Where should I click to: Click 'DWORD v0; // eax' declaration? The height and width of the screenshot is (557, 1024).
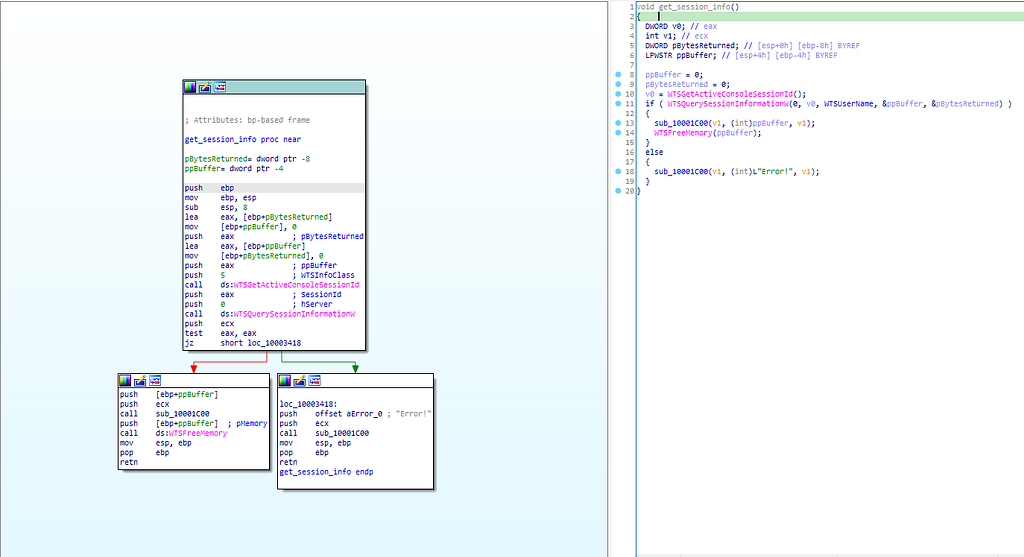[x=681, y=27]
